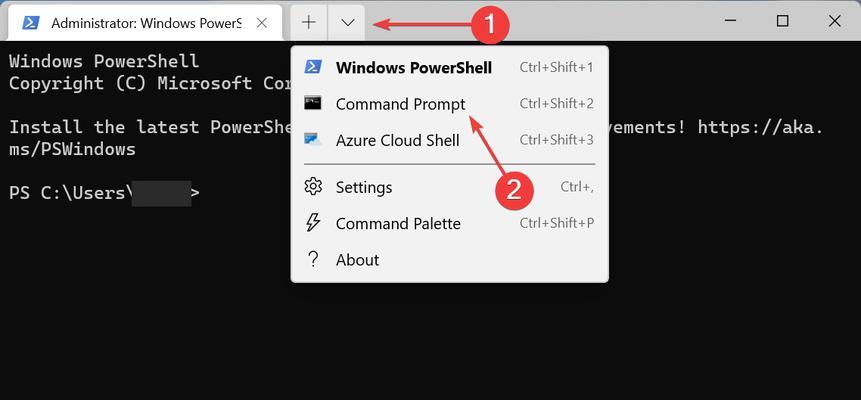The height and width of the screenshot is (400, 861).
Task: Click the Settings gear icon
Action: pyautogui.click(x=313, y=187)
